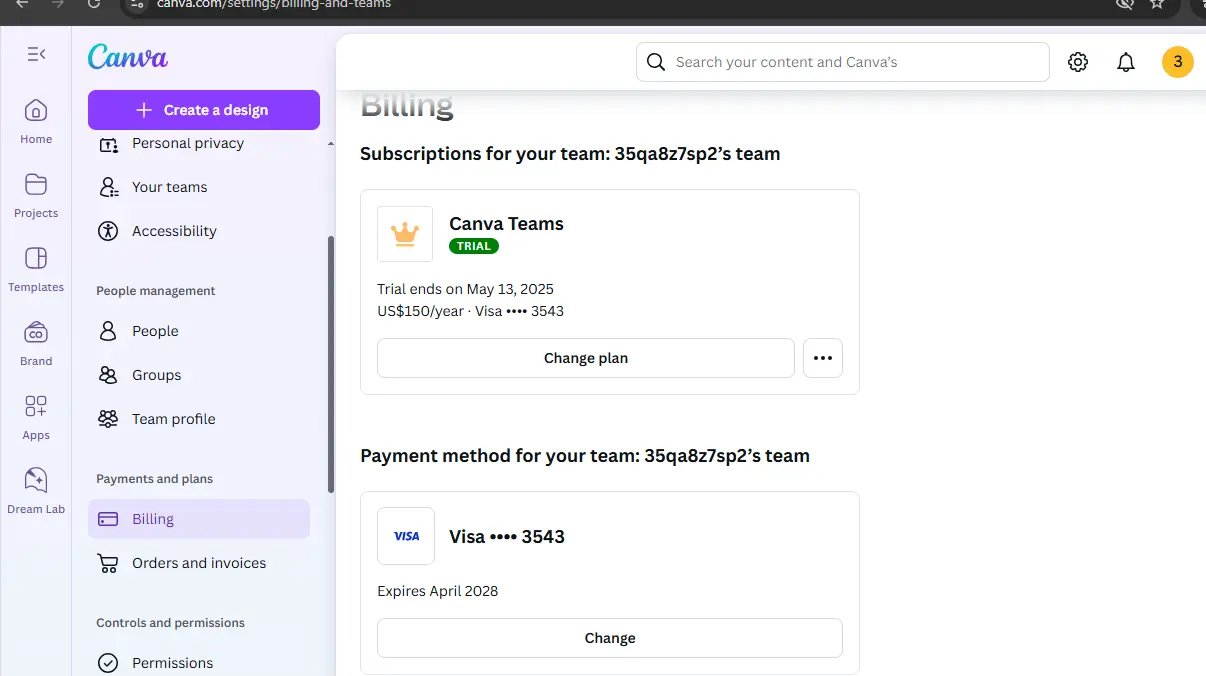Open account avatar with number 3

[1178, 62]
